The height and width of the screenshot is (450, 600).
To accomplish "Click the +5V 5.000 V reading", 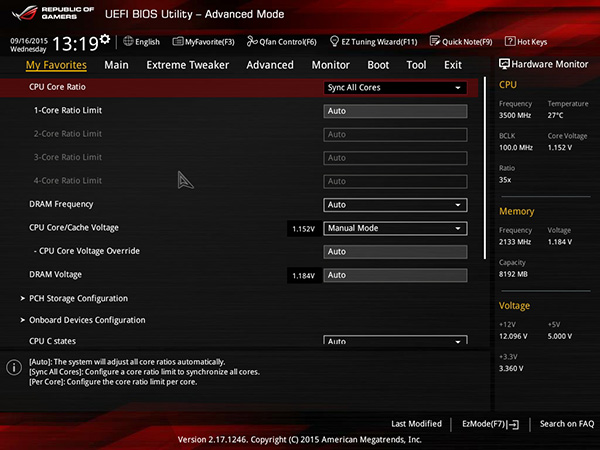I will pos(560,336).
